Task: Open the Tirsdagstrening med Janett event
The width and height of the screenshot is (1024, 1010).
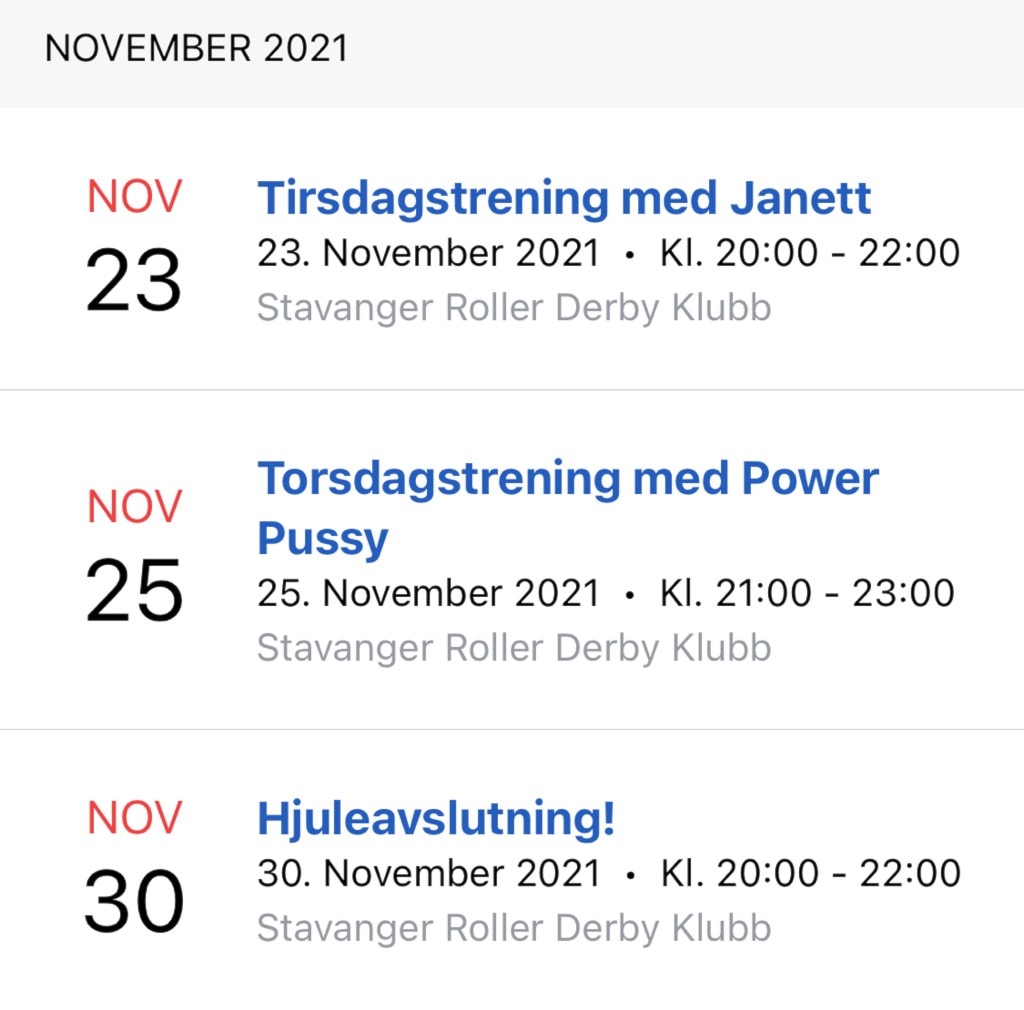Action: [564, 198]
